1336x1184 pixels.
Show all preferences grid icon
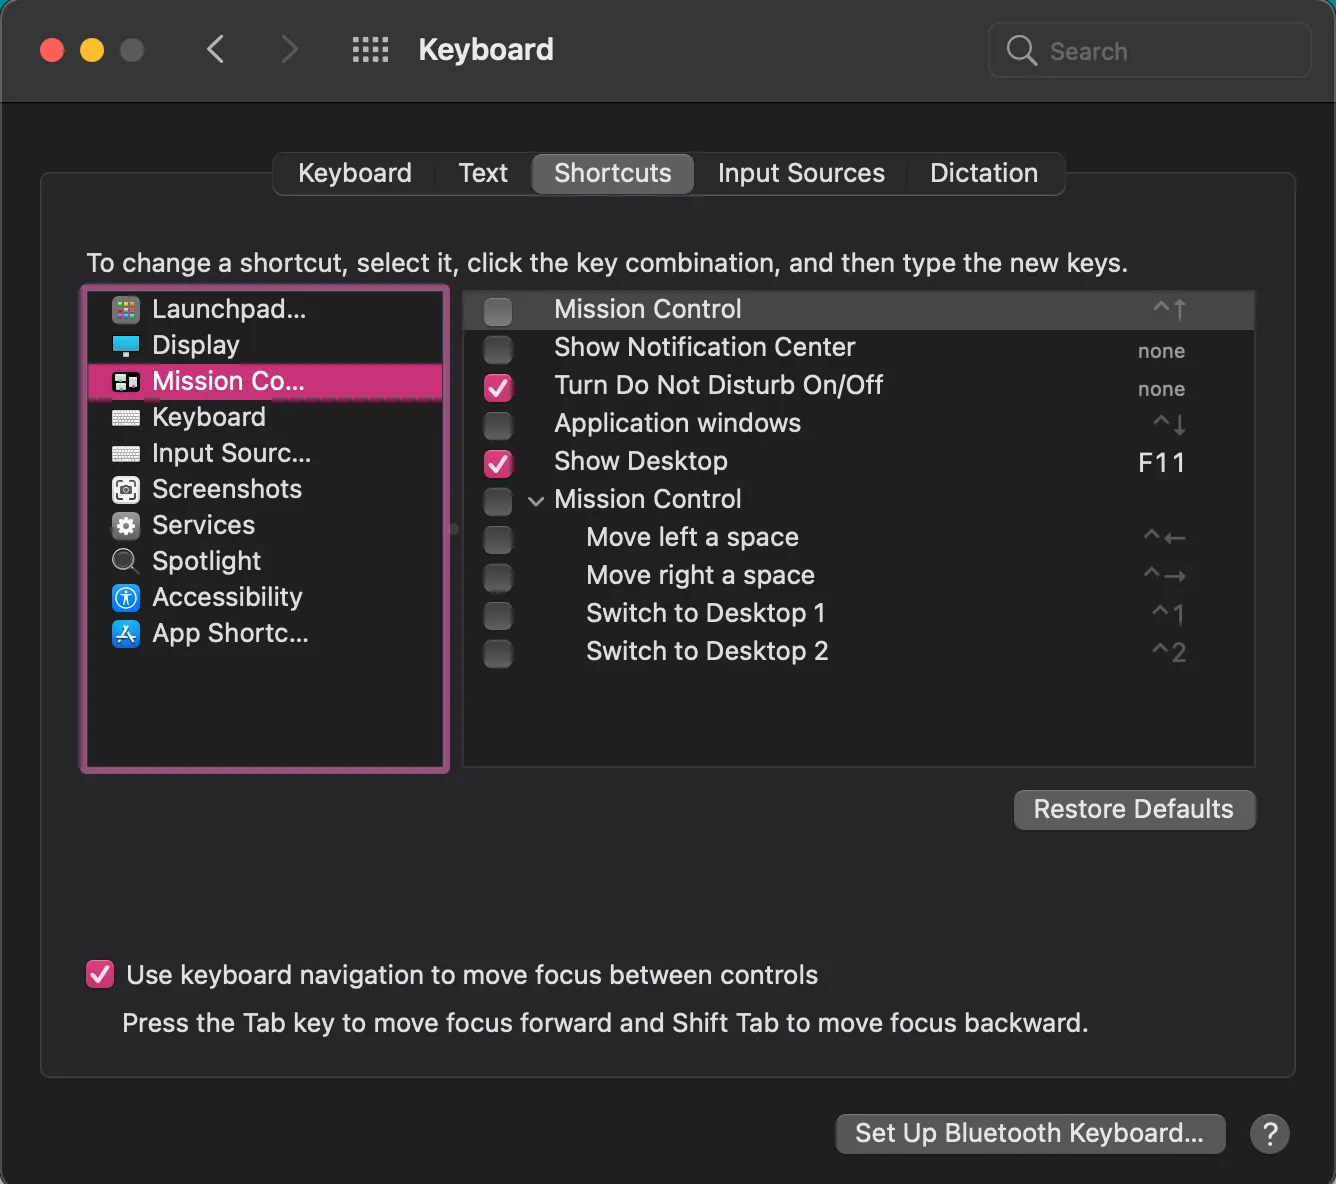[370, 50]
